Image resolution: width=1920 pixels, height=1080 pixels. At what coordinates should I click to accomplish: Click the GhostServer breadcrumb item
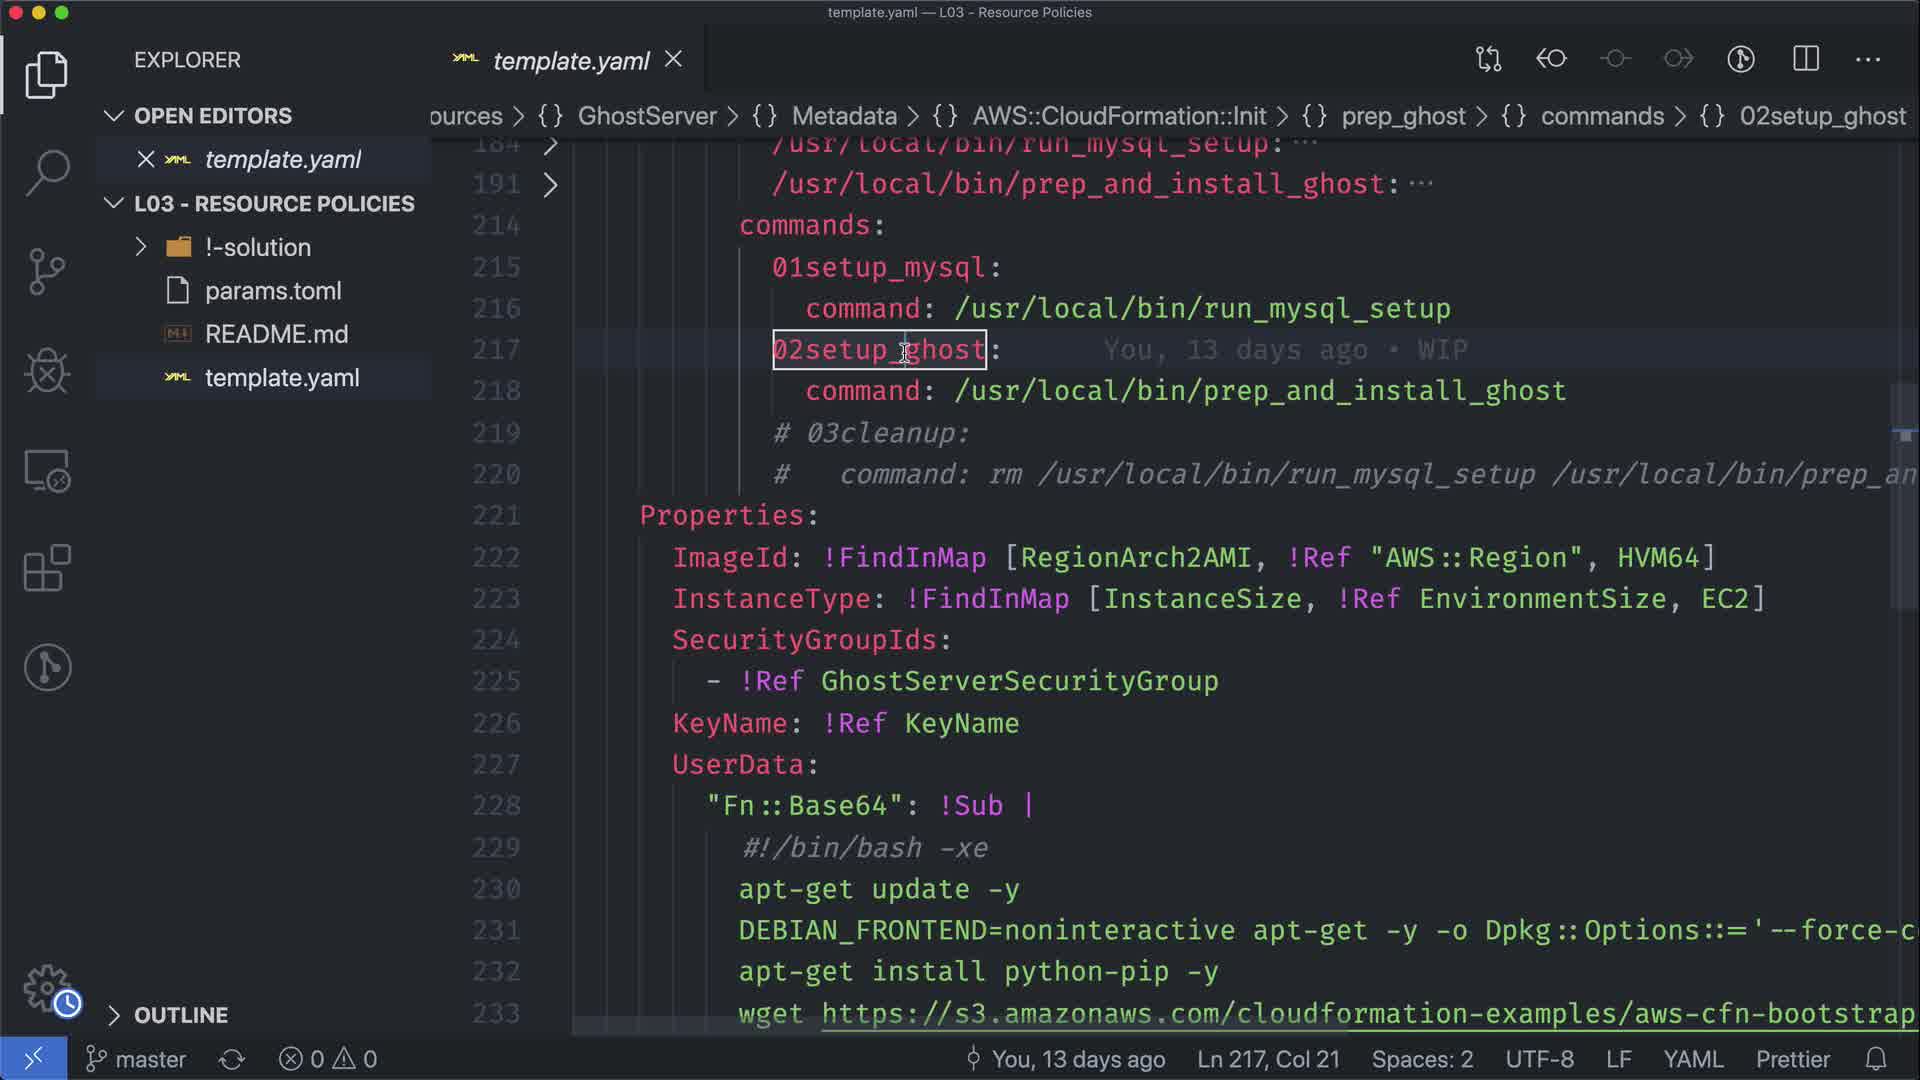[x=646, y=116]
